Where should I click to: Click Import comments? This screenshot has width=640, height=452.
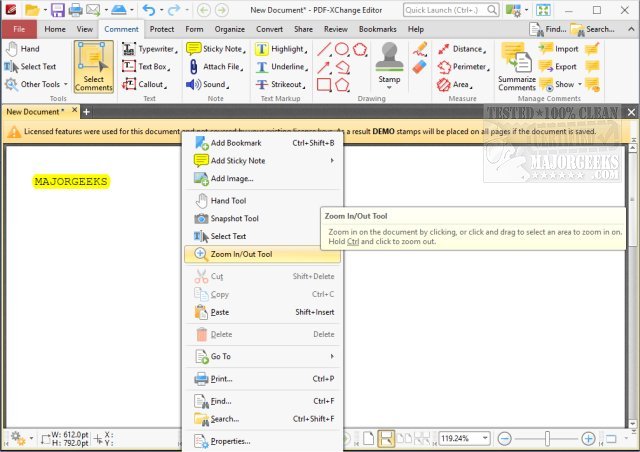[558, 49]
